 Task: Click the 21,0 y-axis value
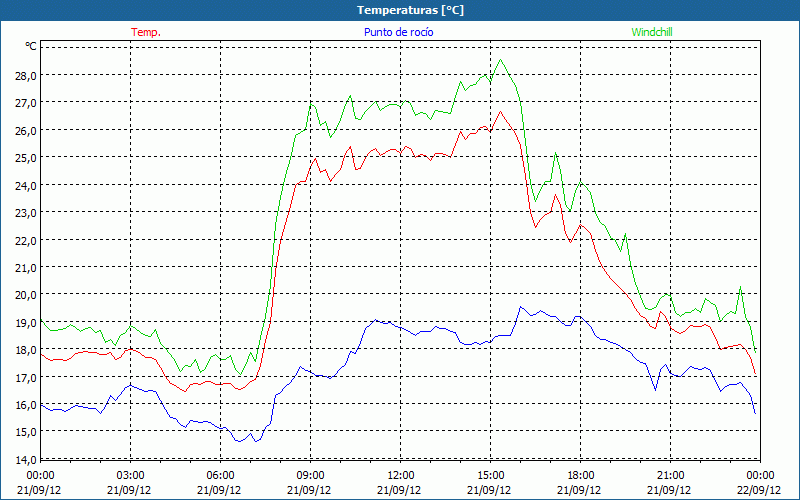26,267
